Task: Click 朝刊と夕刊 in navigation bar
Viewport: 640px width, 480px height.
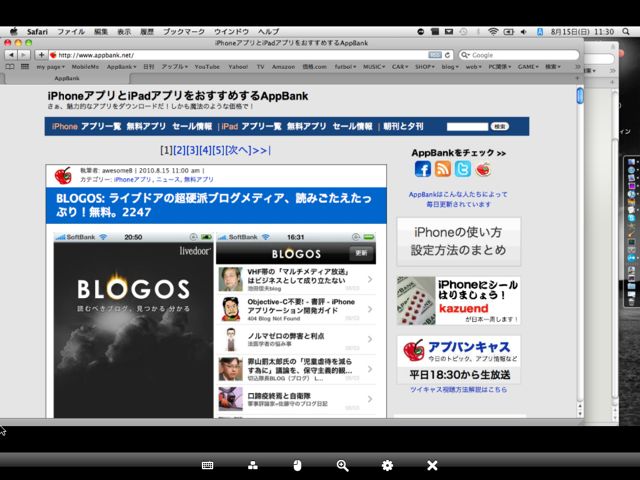Action: click(x=403, y=127)
